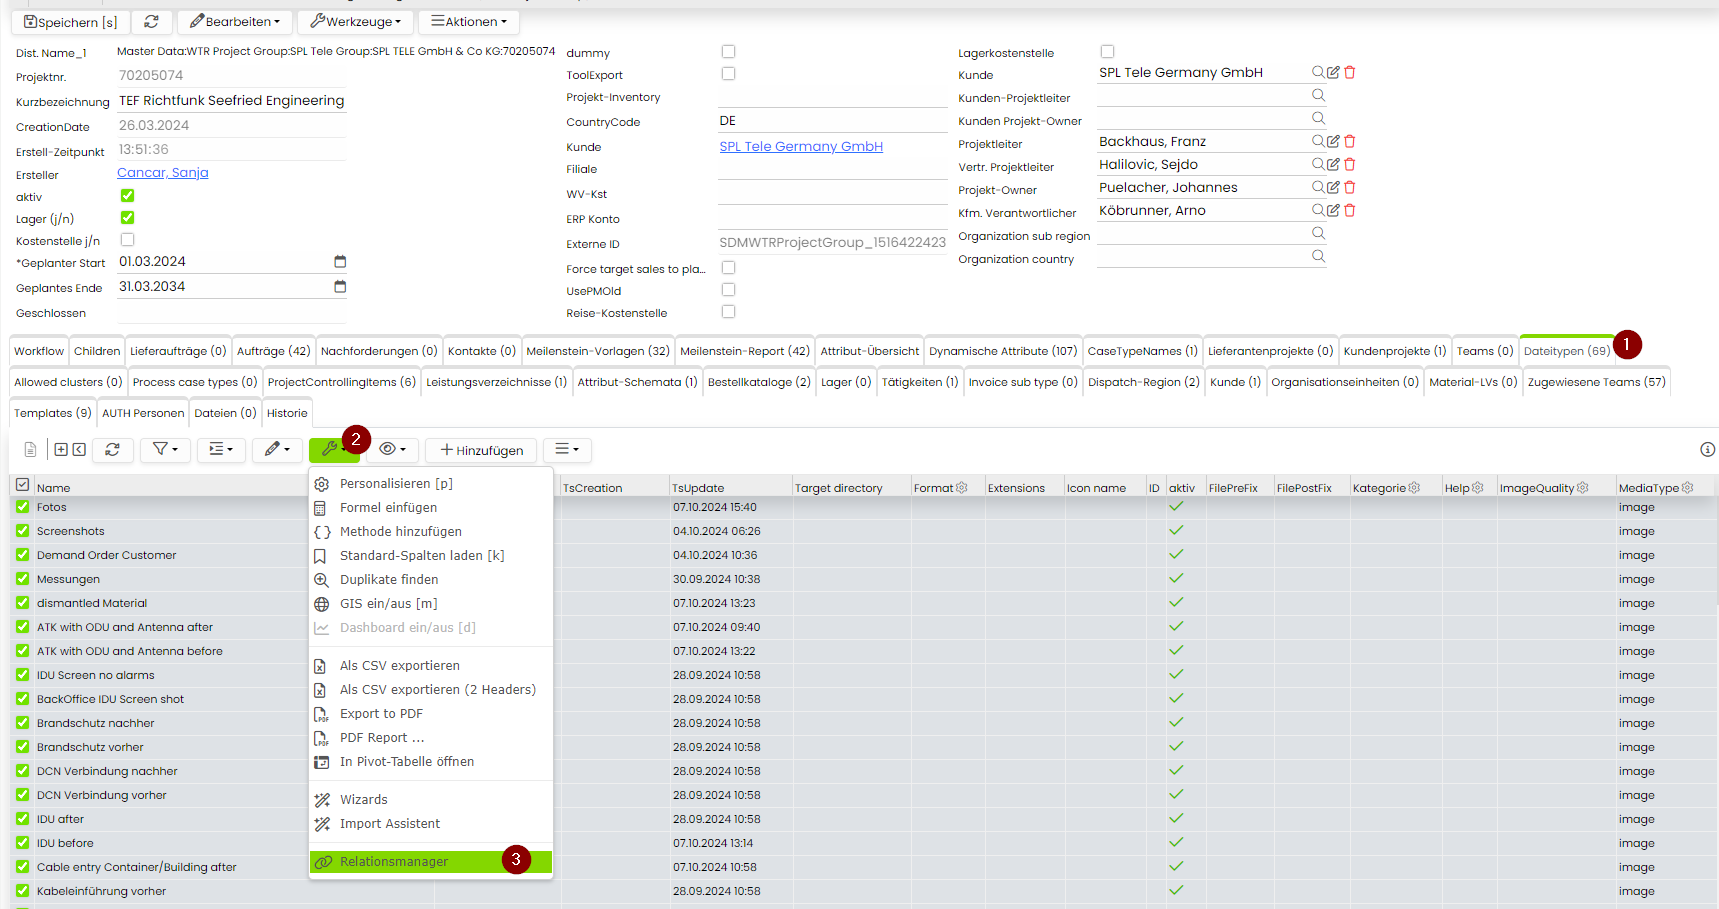Sort by the TsUpdate column header
The width and height of the screenshot is (1719, 909).
(698, 488)
